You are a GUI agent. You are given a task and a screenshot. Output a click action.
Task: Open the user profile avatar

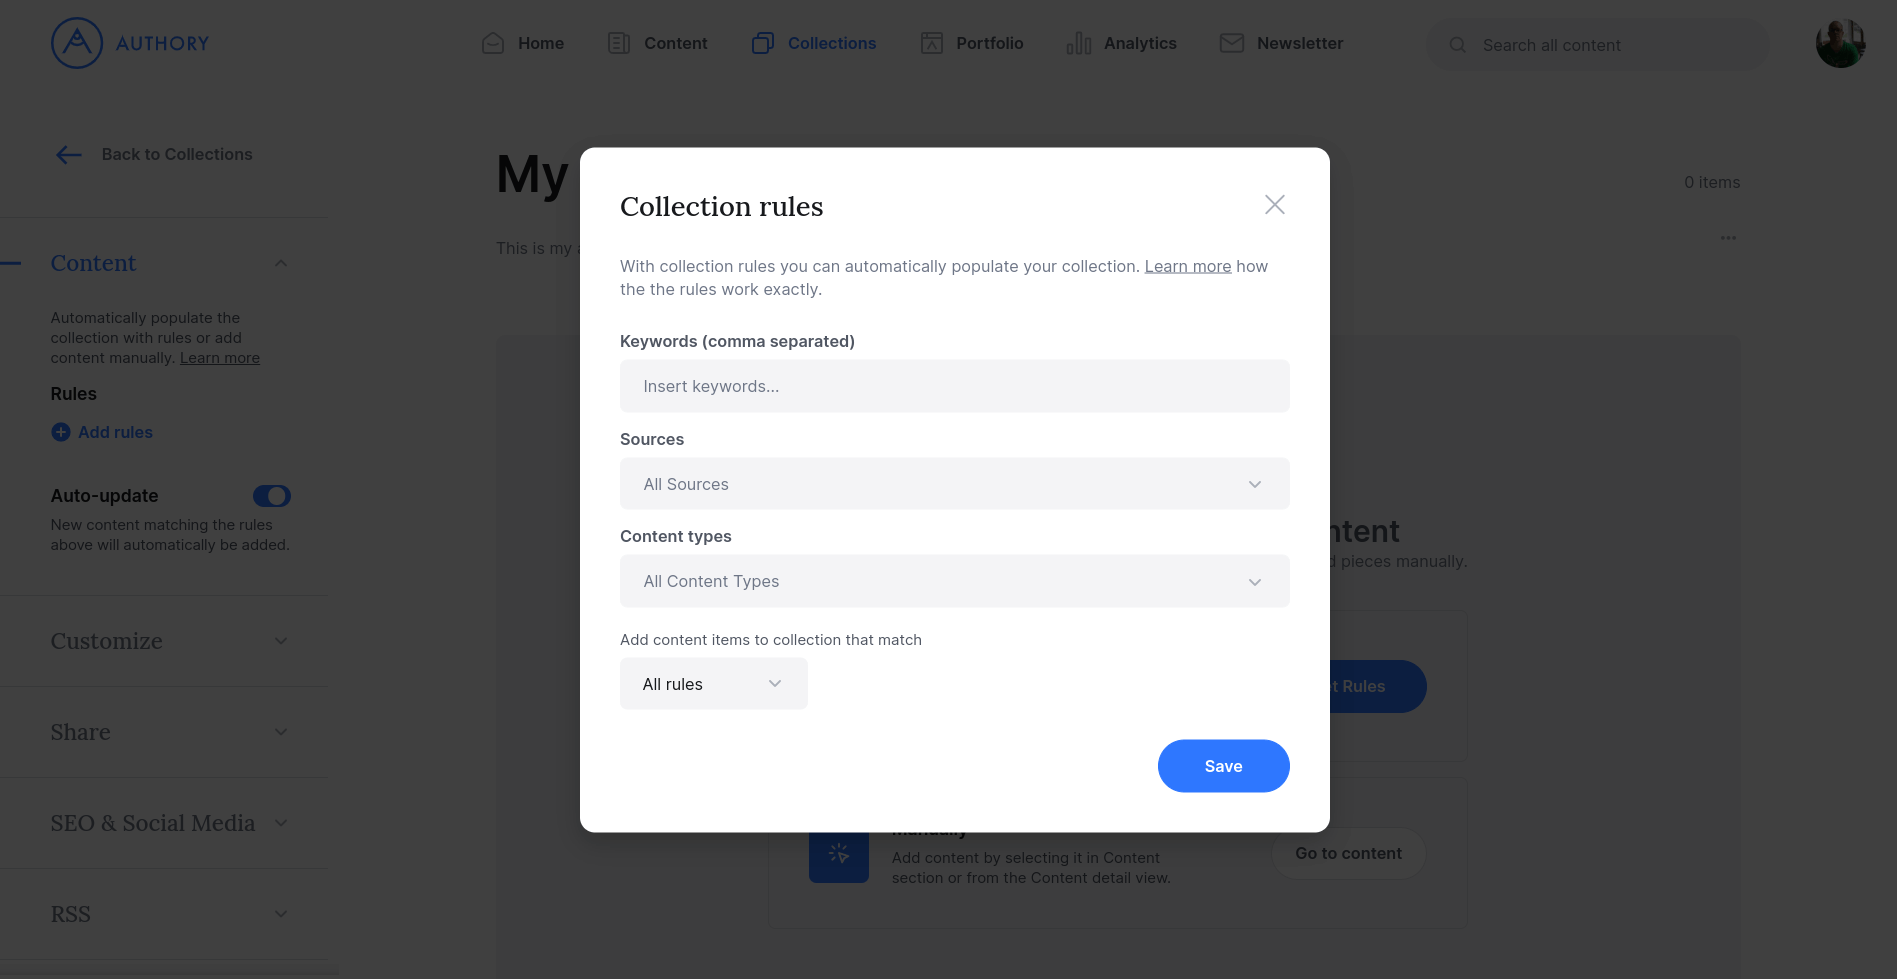[x=1840, y=43]
